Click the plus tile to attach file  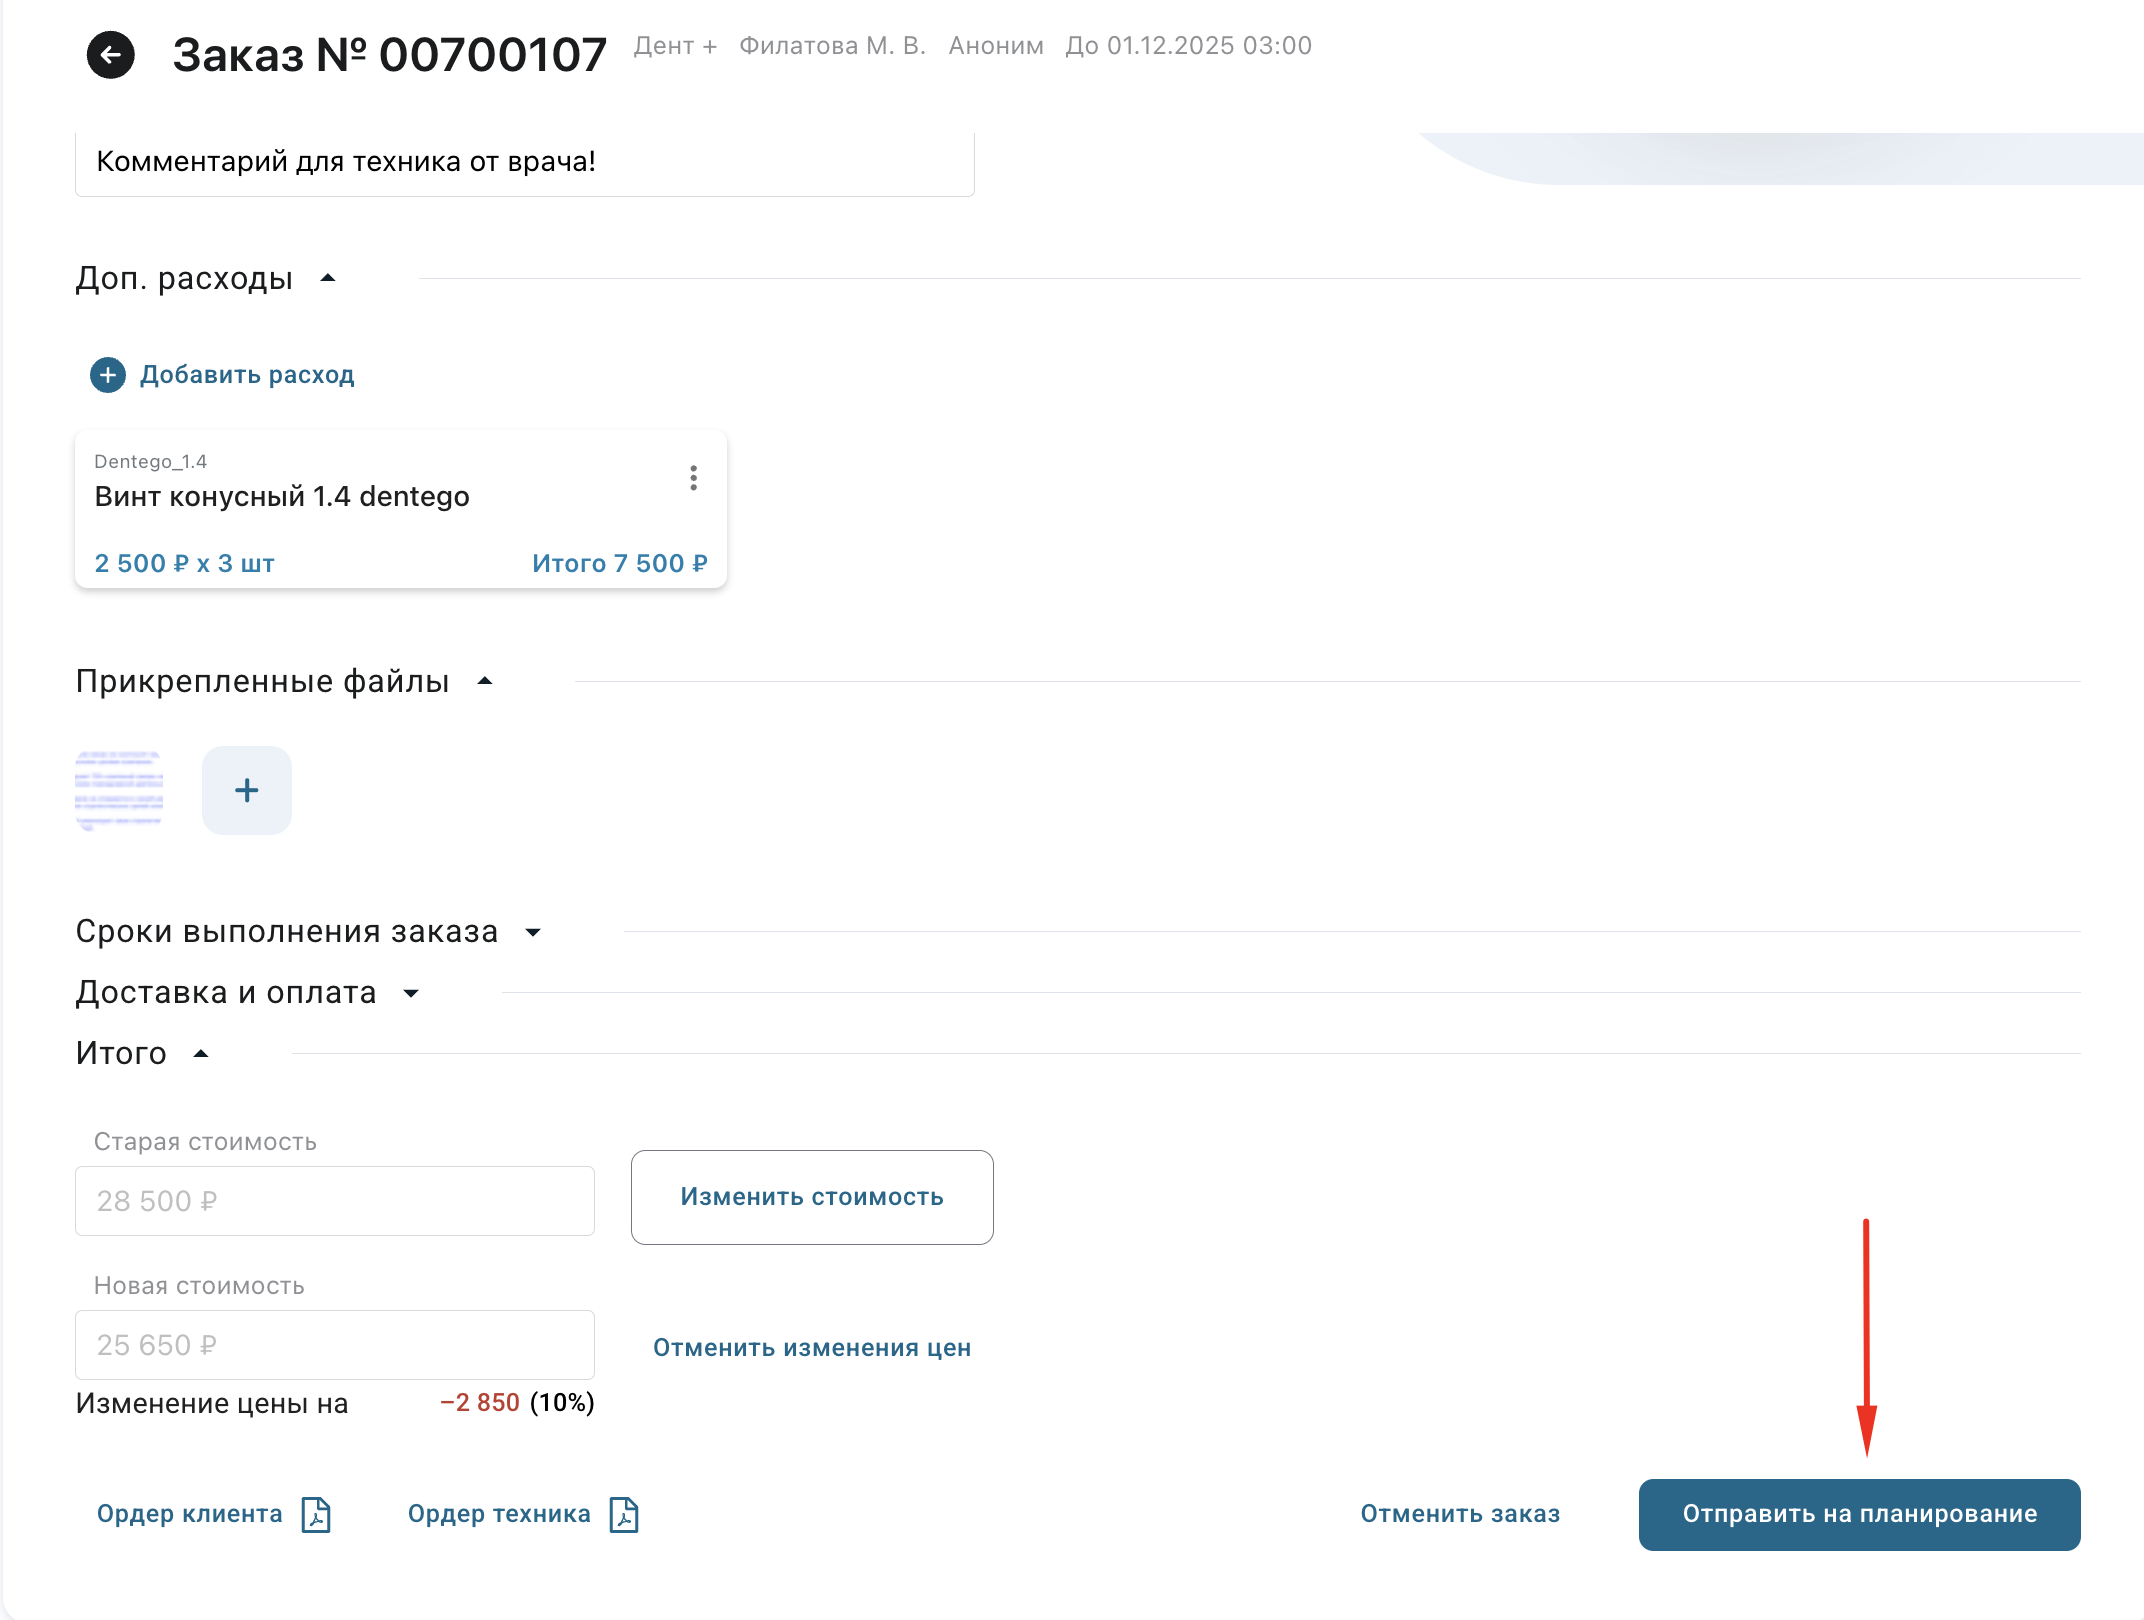click(x=246, y=790)
